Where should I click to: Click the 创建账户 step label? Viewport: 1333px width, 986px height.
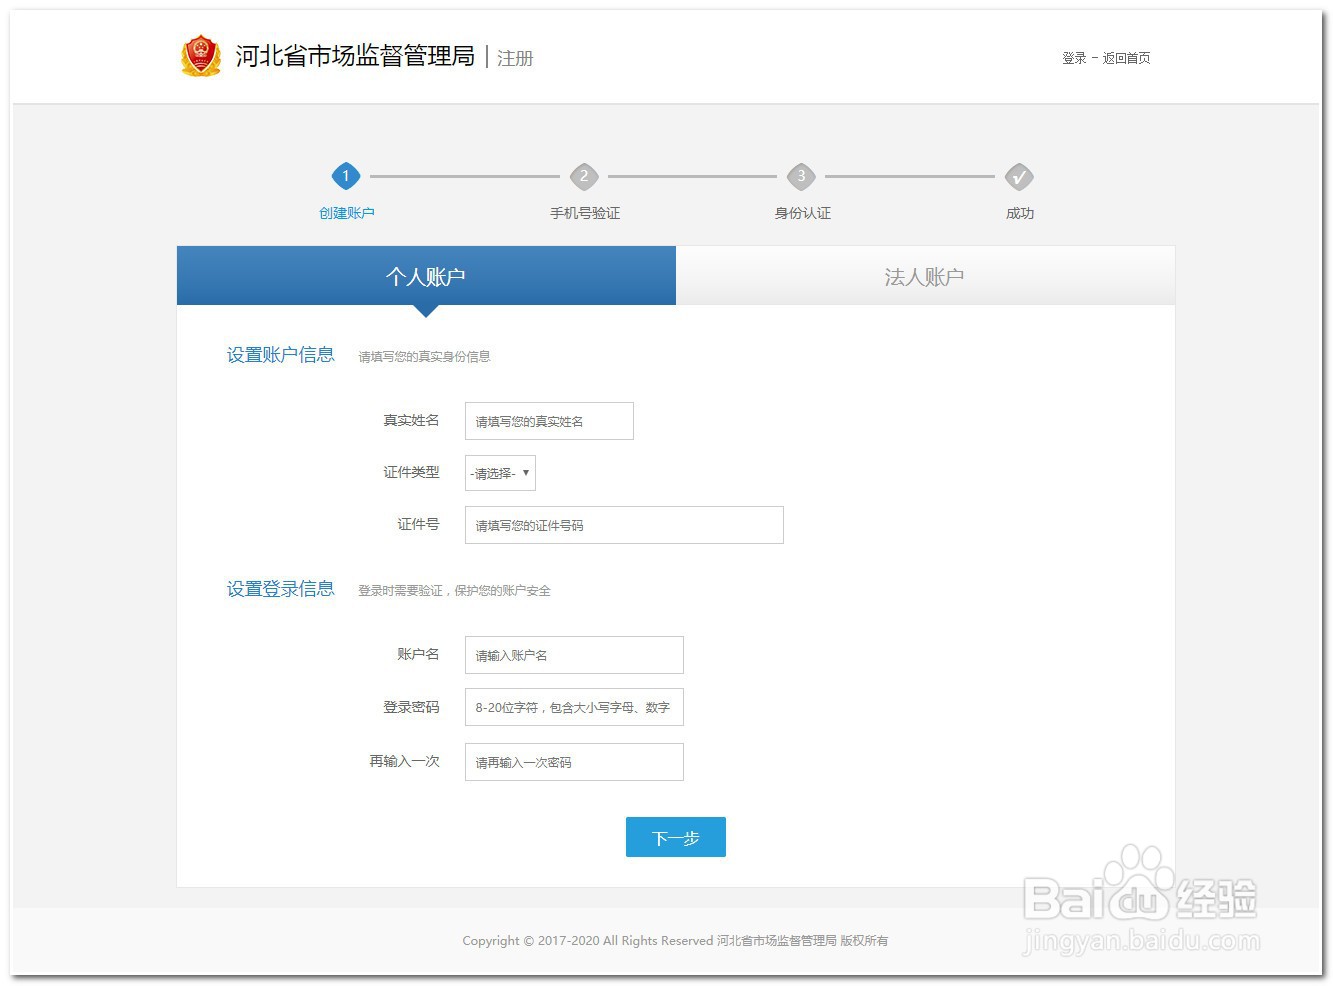click(346, 212)
